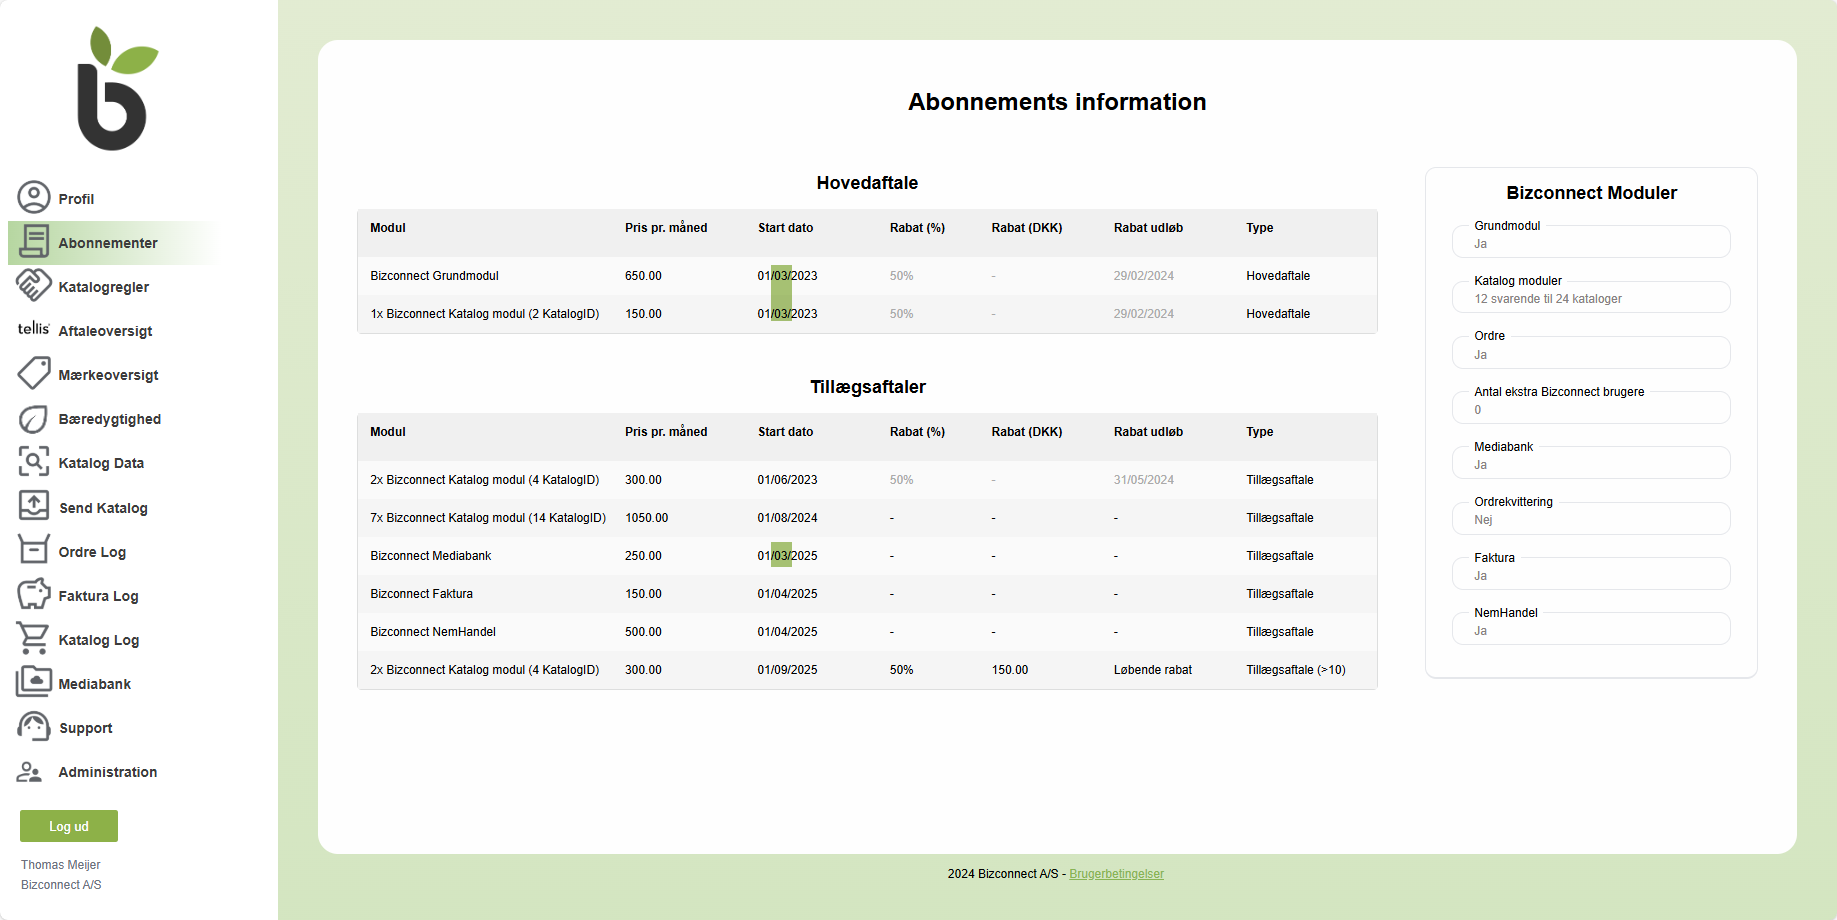Click the Bizconnect Moduler heading

click(x=1591, y=193)
